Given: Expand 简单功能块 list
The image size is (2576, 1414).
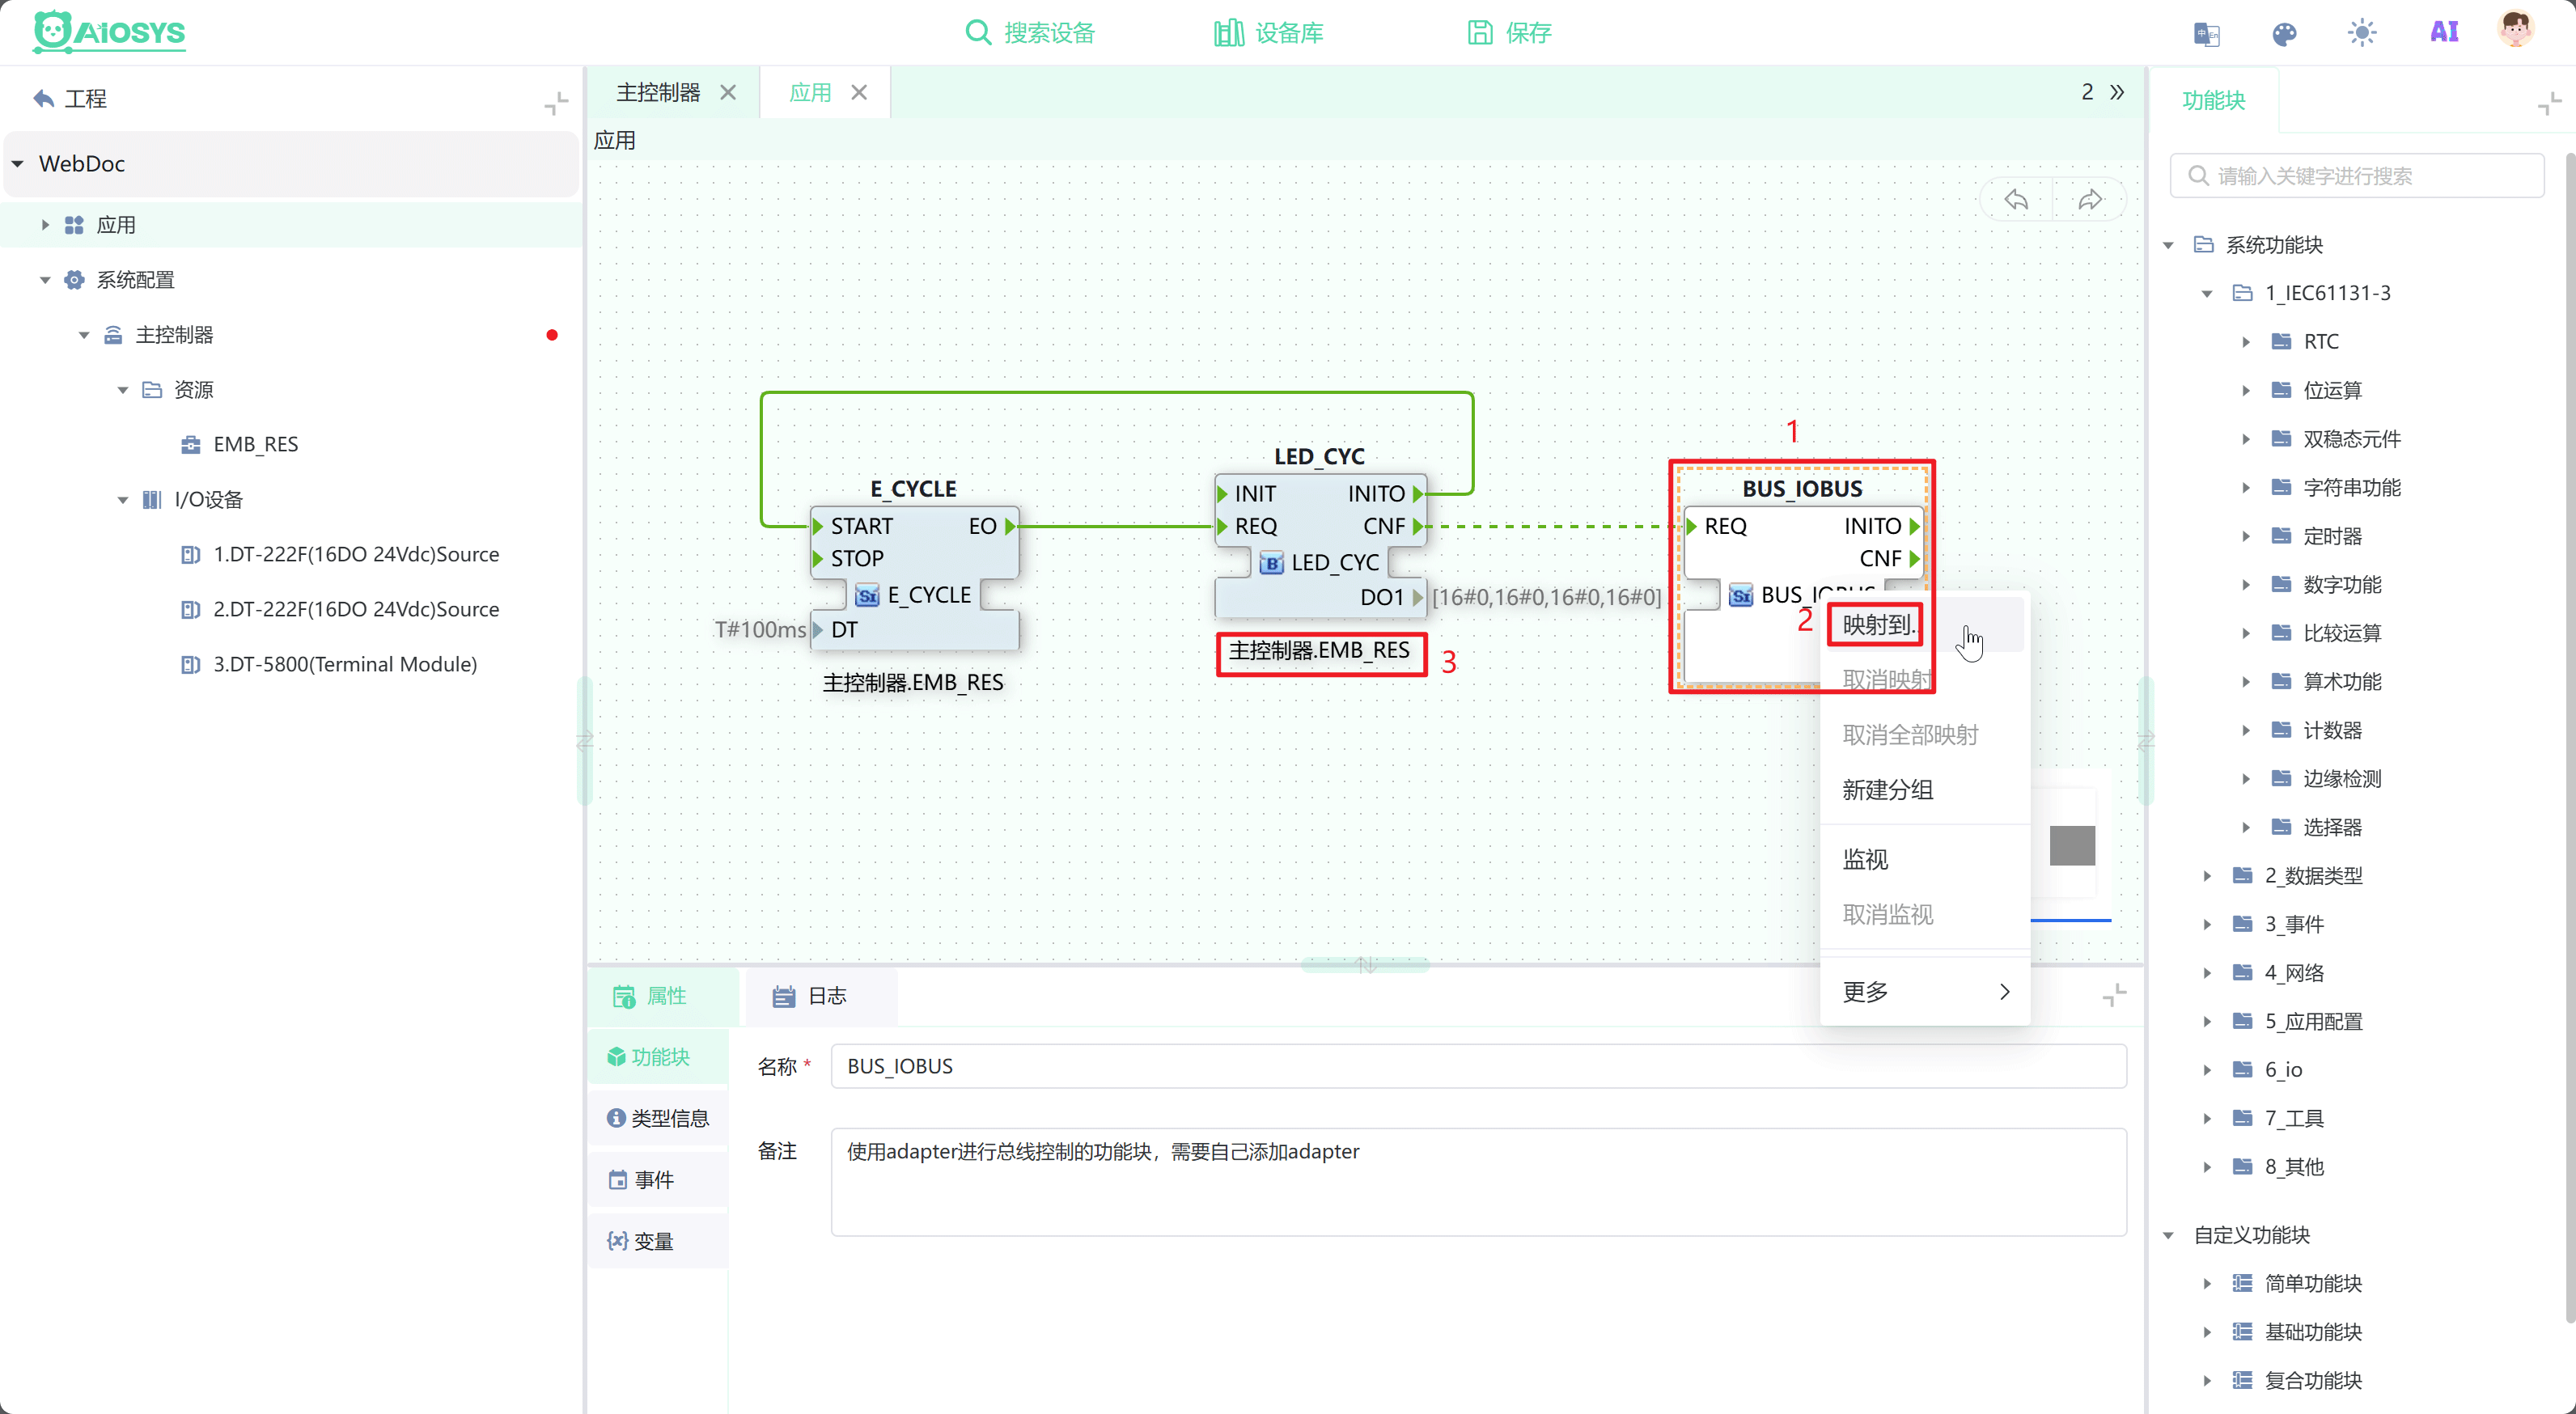Looking at the screenshot, I should [2207, 1284].
